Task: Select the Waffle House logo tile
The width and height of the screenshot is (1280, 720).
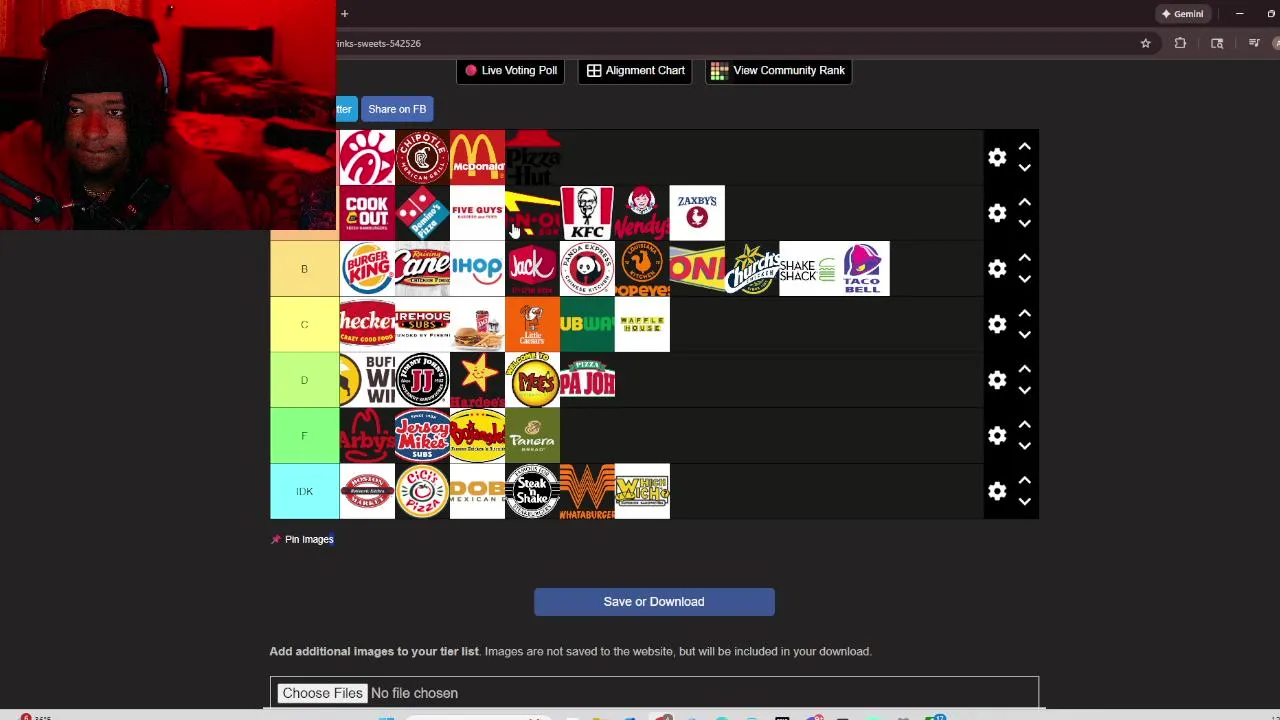Action: click(x=642, y=324)
